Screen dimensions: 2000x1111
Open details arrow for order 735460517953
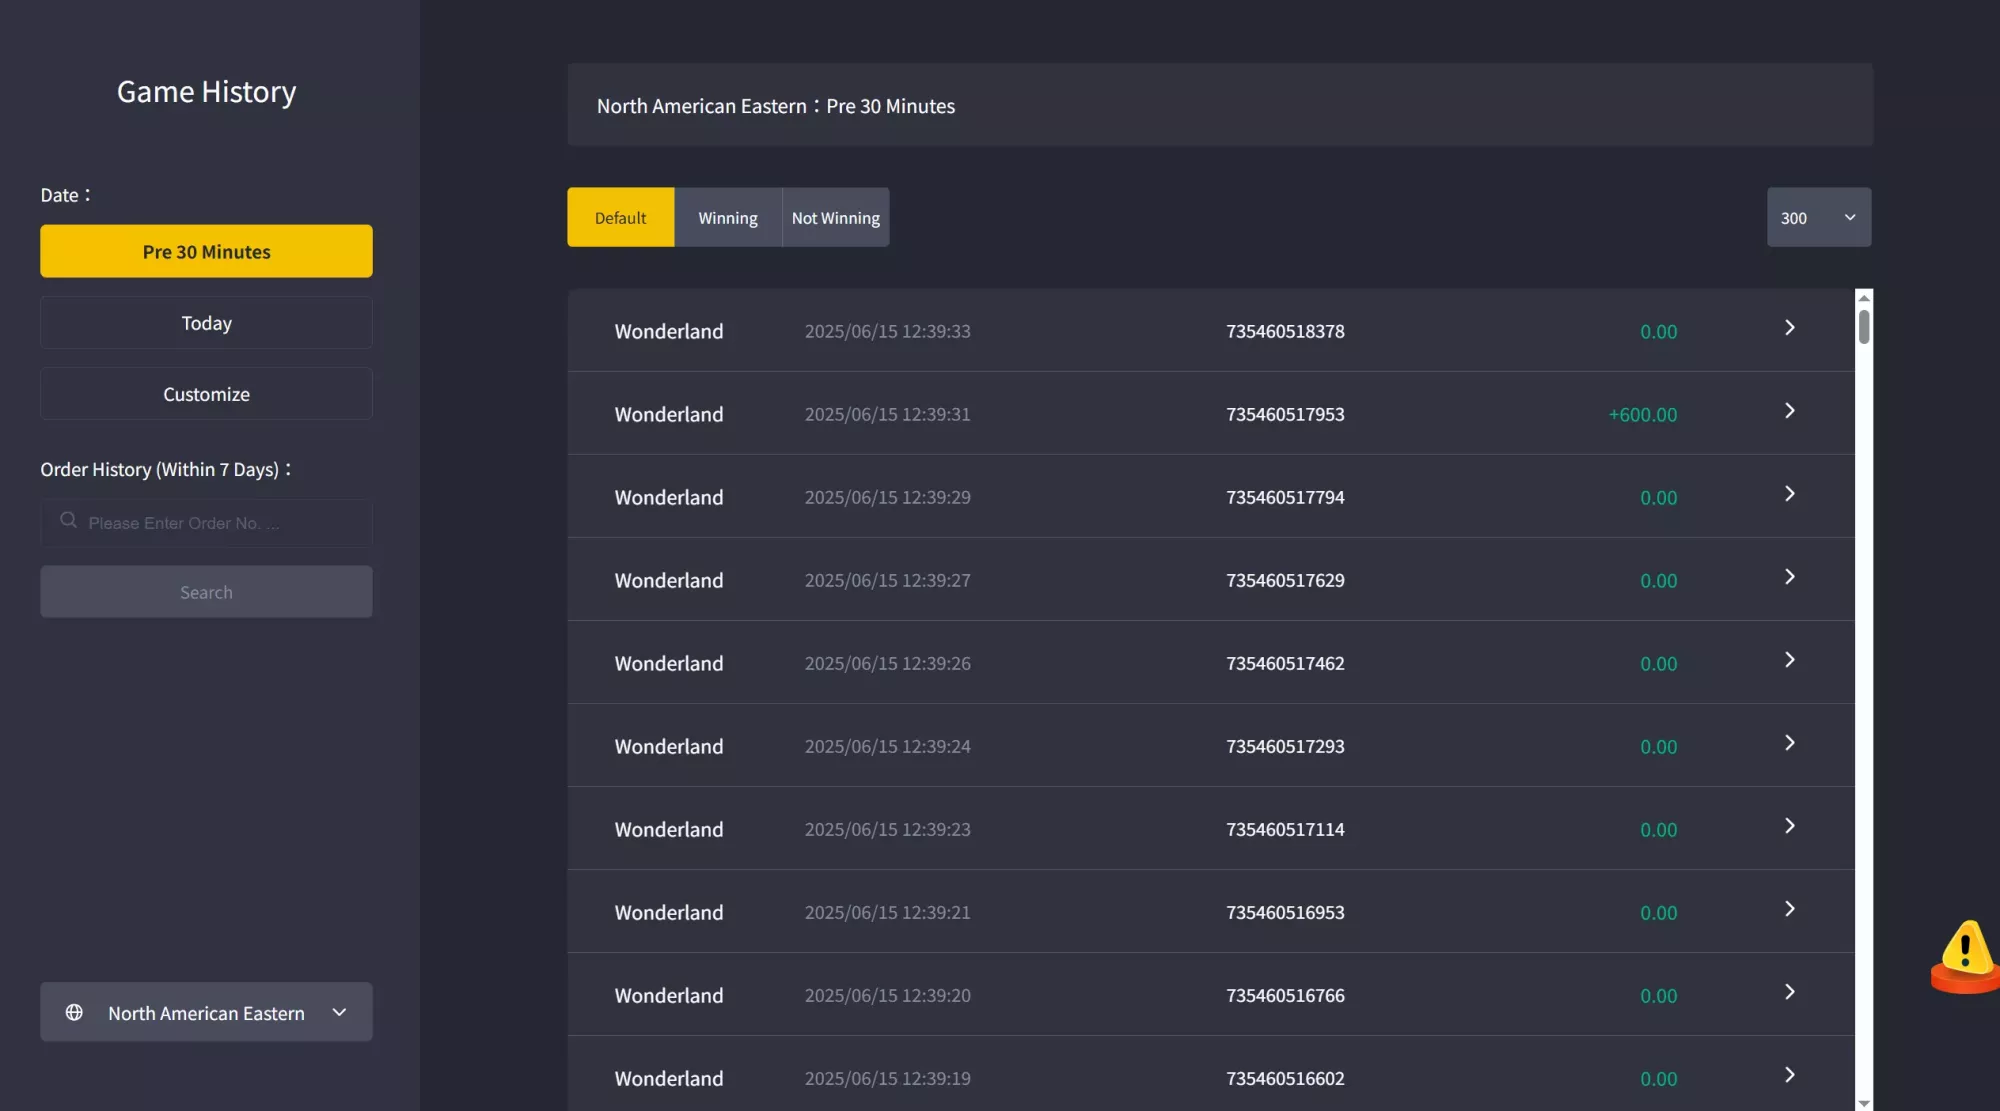[1790, 411]
